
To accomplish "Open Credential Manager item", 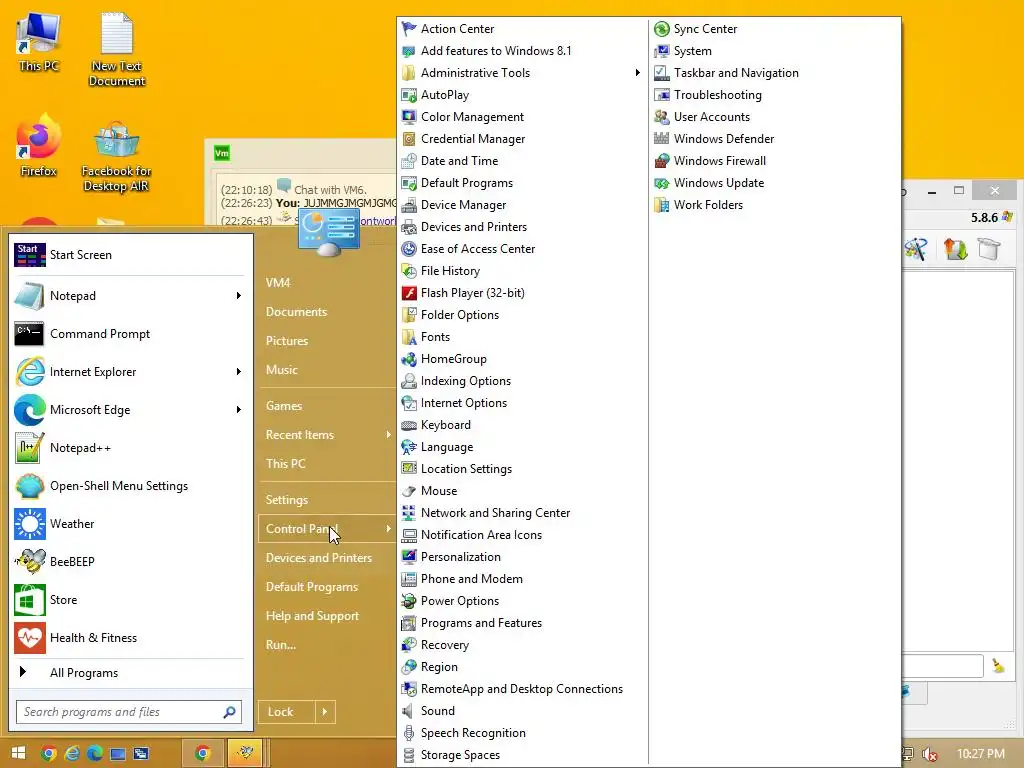I will pyautogui.click(x=473, y=138).
